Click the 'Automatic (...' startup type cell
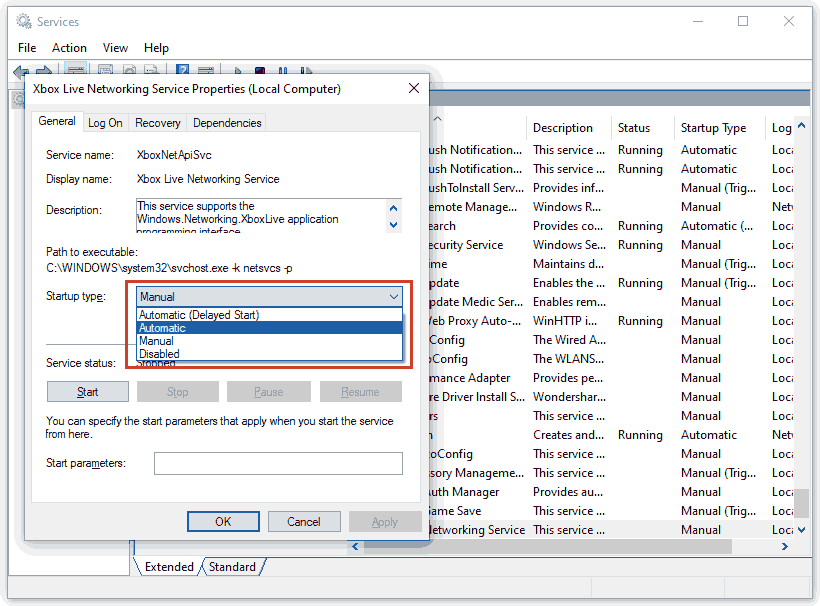The height and width of the screenshot is (606, 820). pyautogui.click(x=717, y=226)
